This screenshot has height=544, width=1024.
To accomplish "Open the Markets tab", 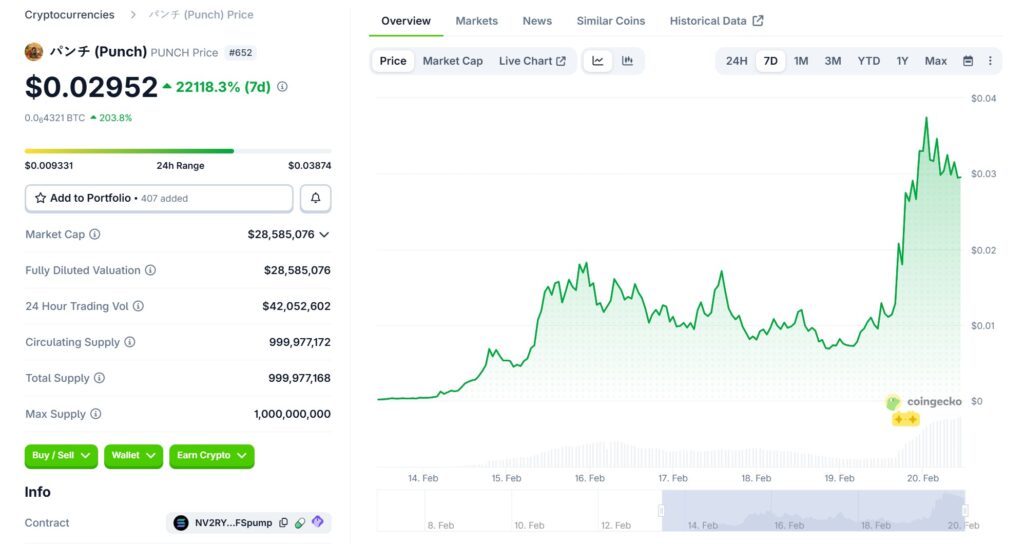I will (x=476, y=21).
